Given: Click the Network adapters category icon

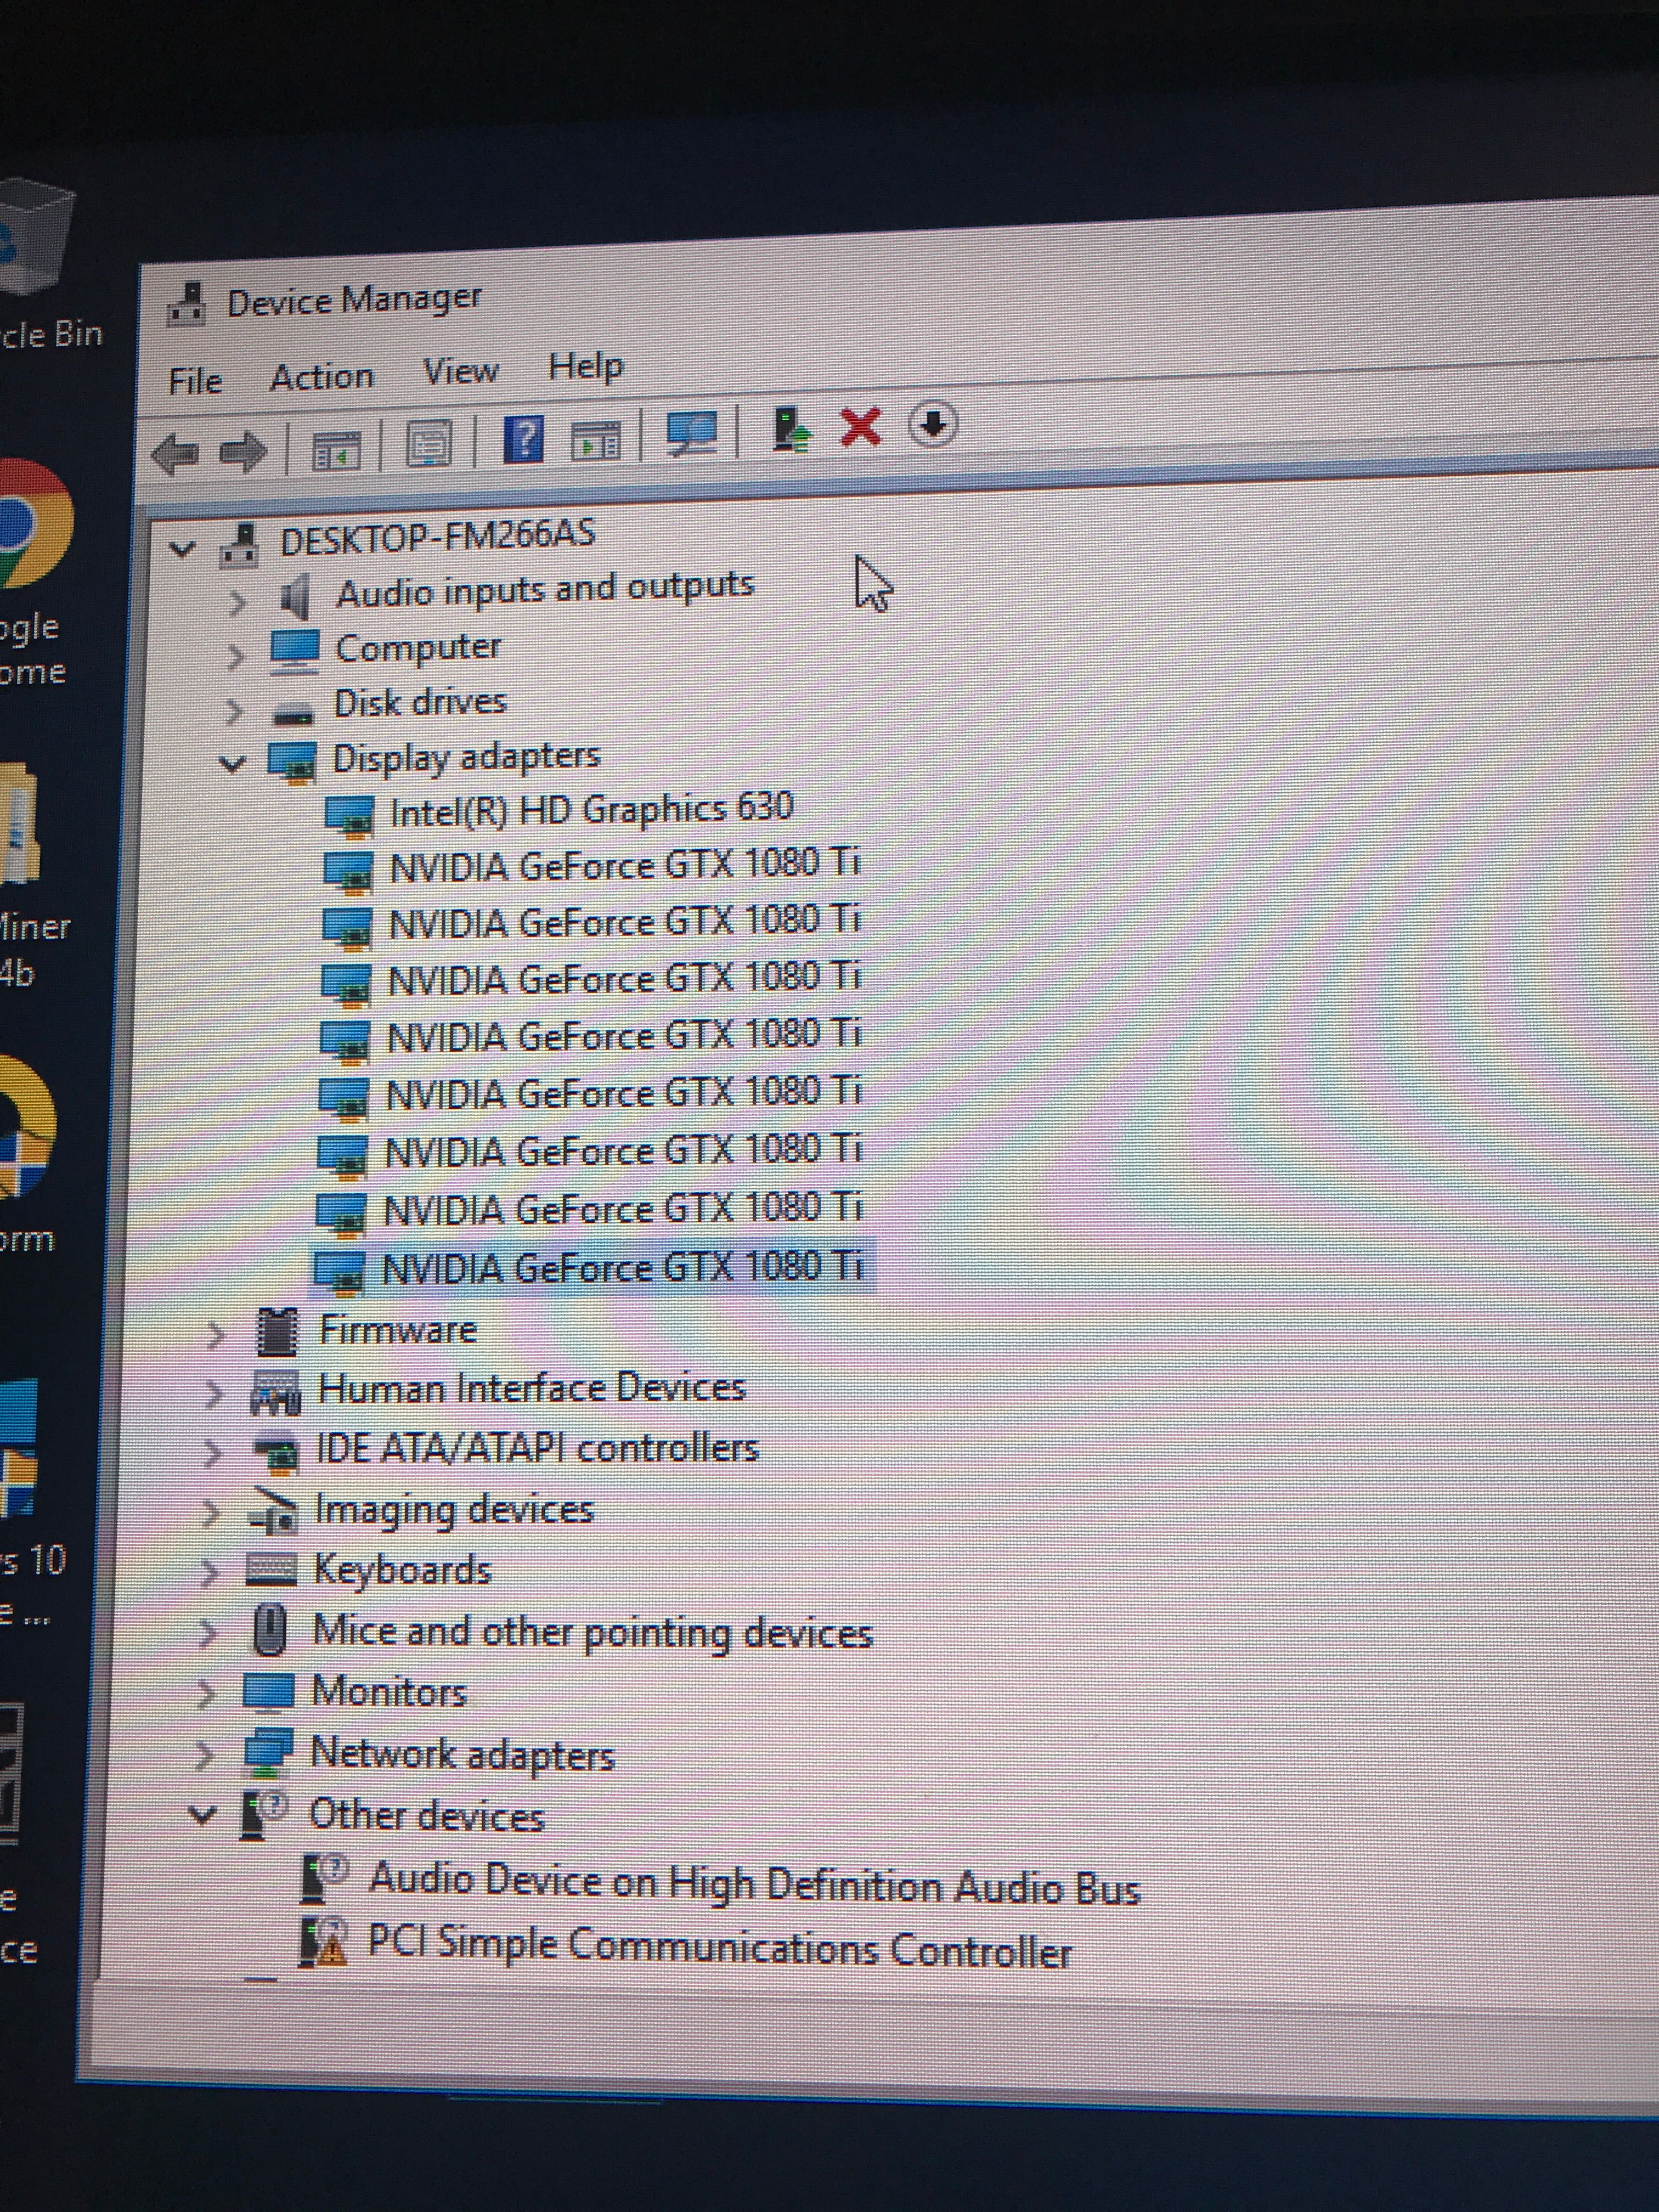Looking at the screenshot, I should 268,1751.
